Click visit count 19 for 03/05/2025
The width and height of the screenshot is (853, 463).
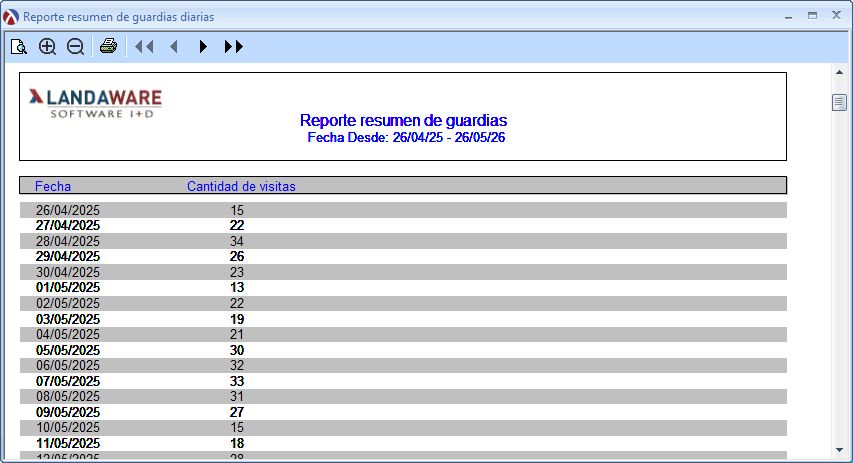tap(237, 319)
